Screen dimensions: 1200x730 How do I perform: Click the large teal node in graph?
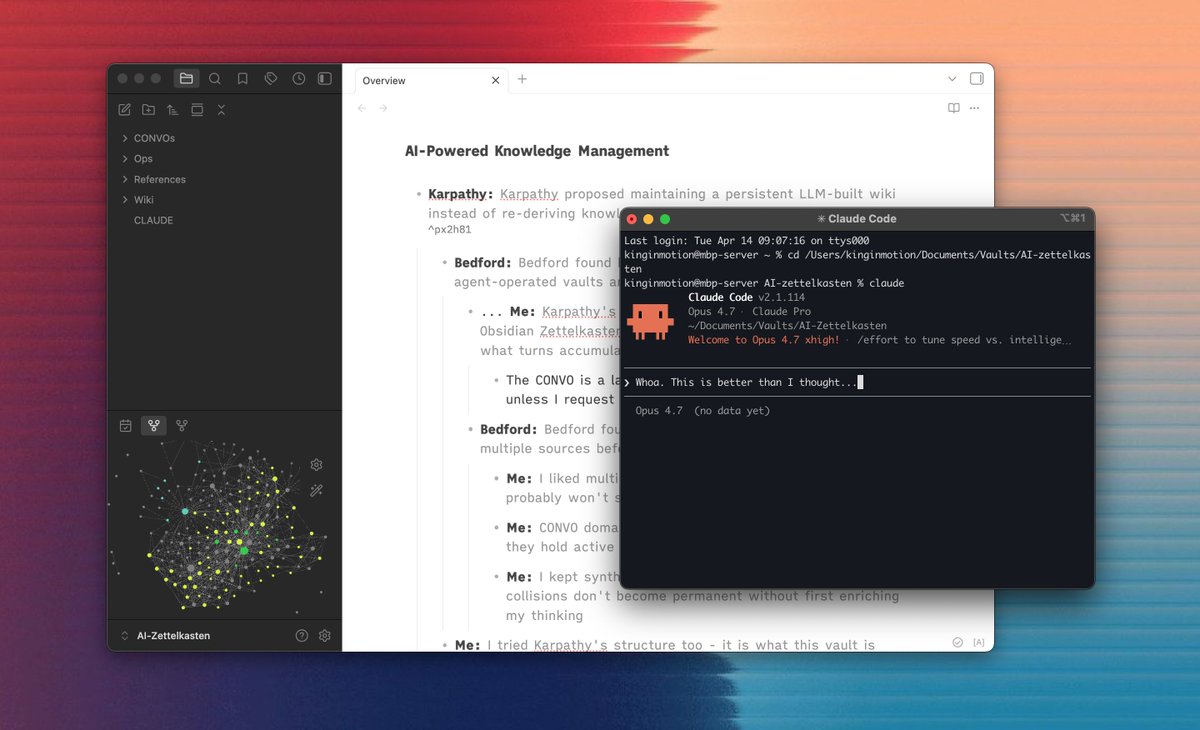184,511
